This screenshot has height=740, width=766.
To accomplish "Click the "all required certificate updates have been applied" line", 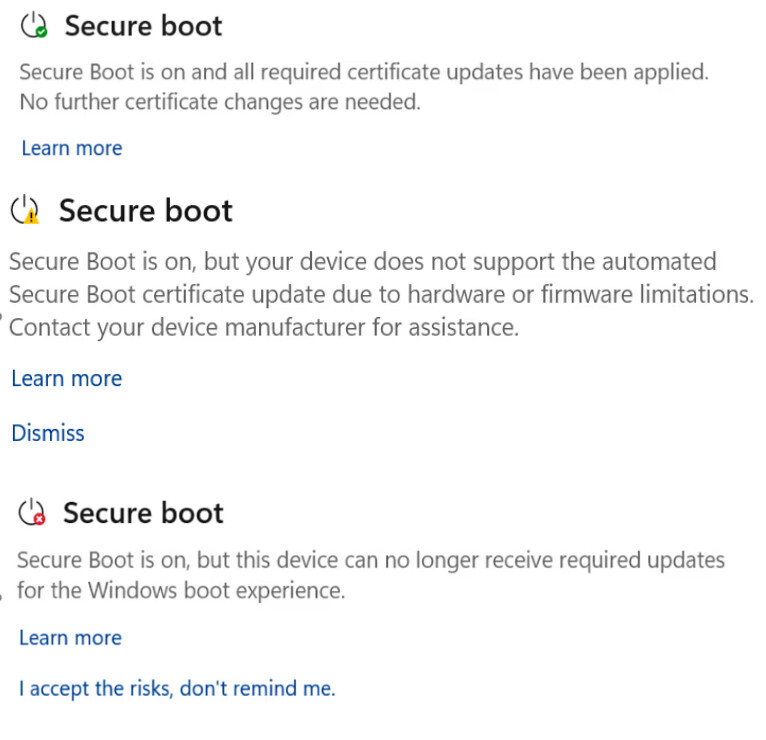I will pos(363,72).
